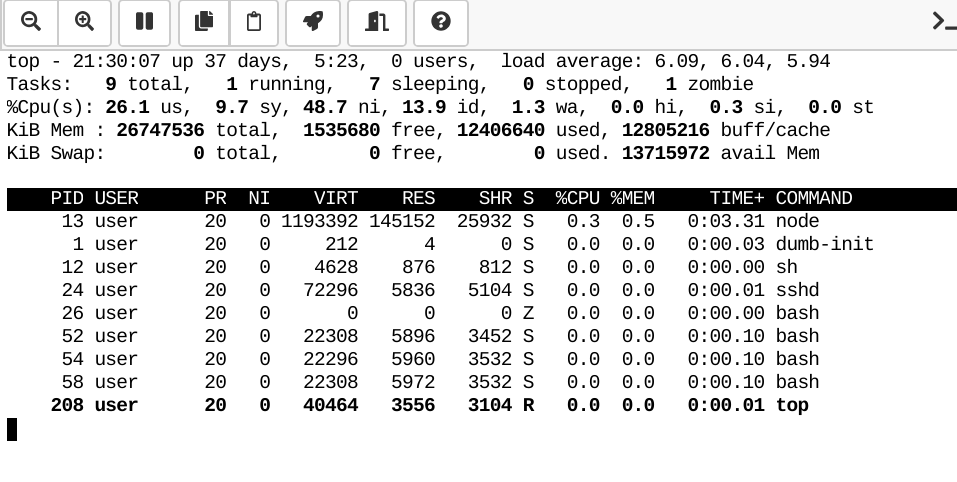Click the COMMAND column header
Image resolution: width=957 pixels, height=482 pixels.
pos(813,198)
